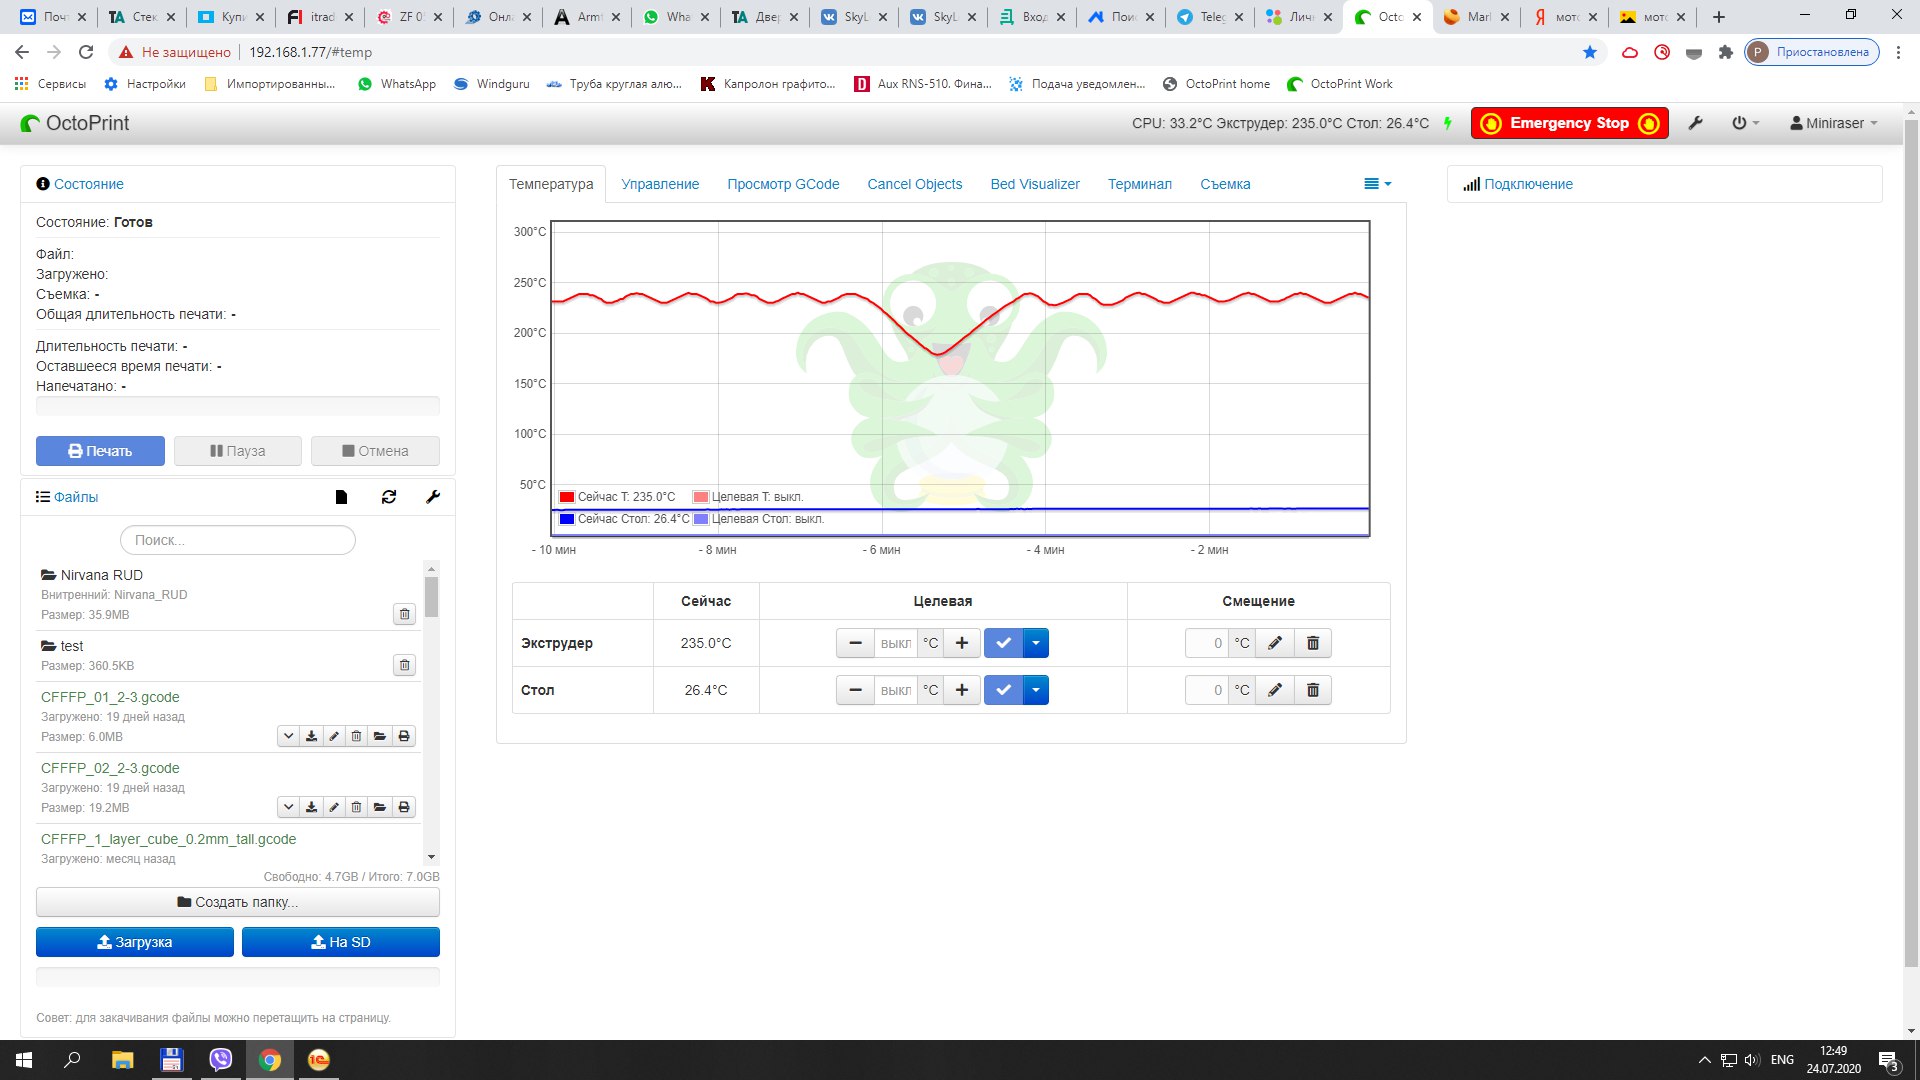Open the tabs overflow list menu
This screenshot has height=1080, width=1920.
[x=1377, y=184]
